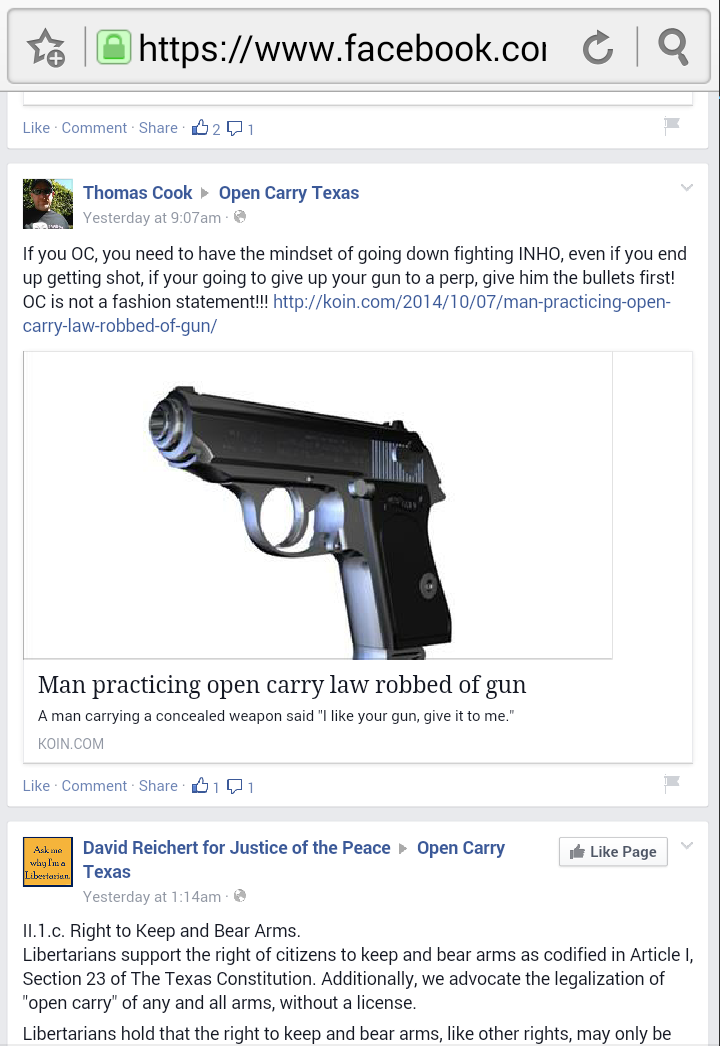Click Thomas Cook profile picture
This screenshot has height=1046, width=720.
(x=47, y=203)
